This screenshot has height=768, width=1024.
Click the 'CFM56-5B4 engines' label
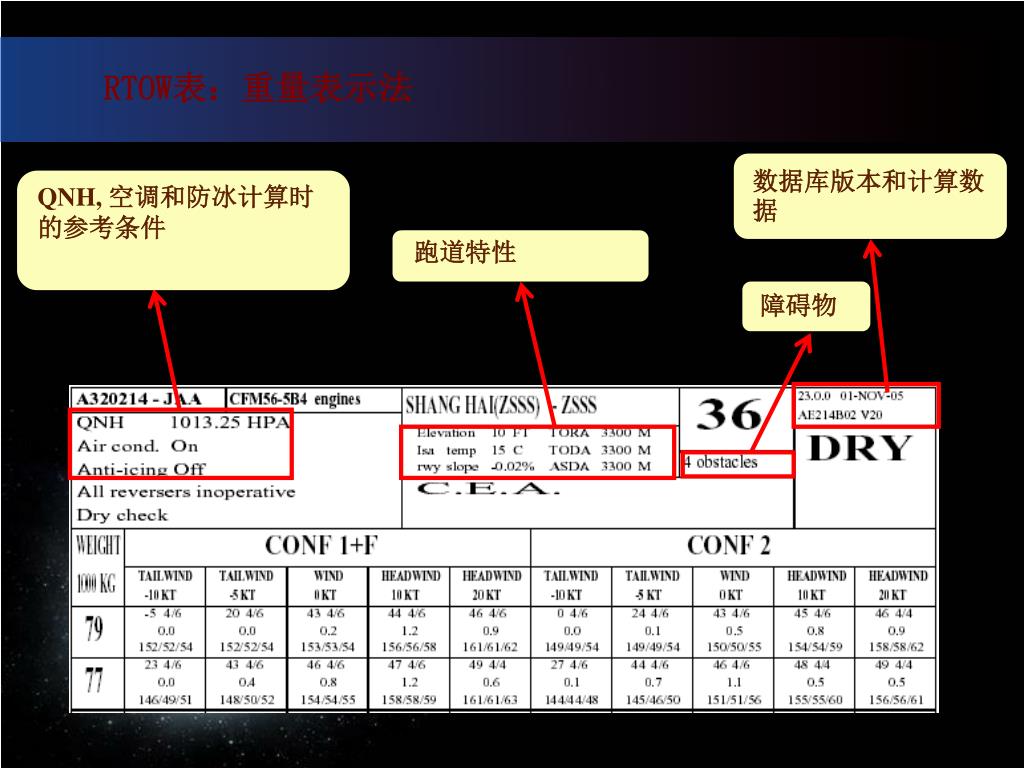coord(295,399)
